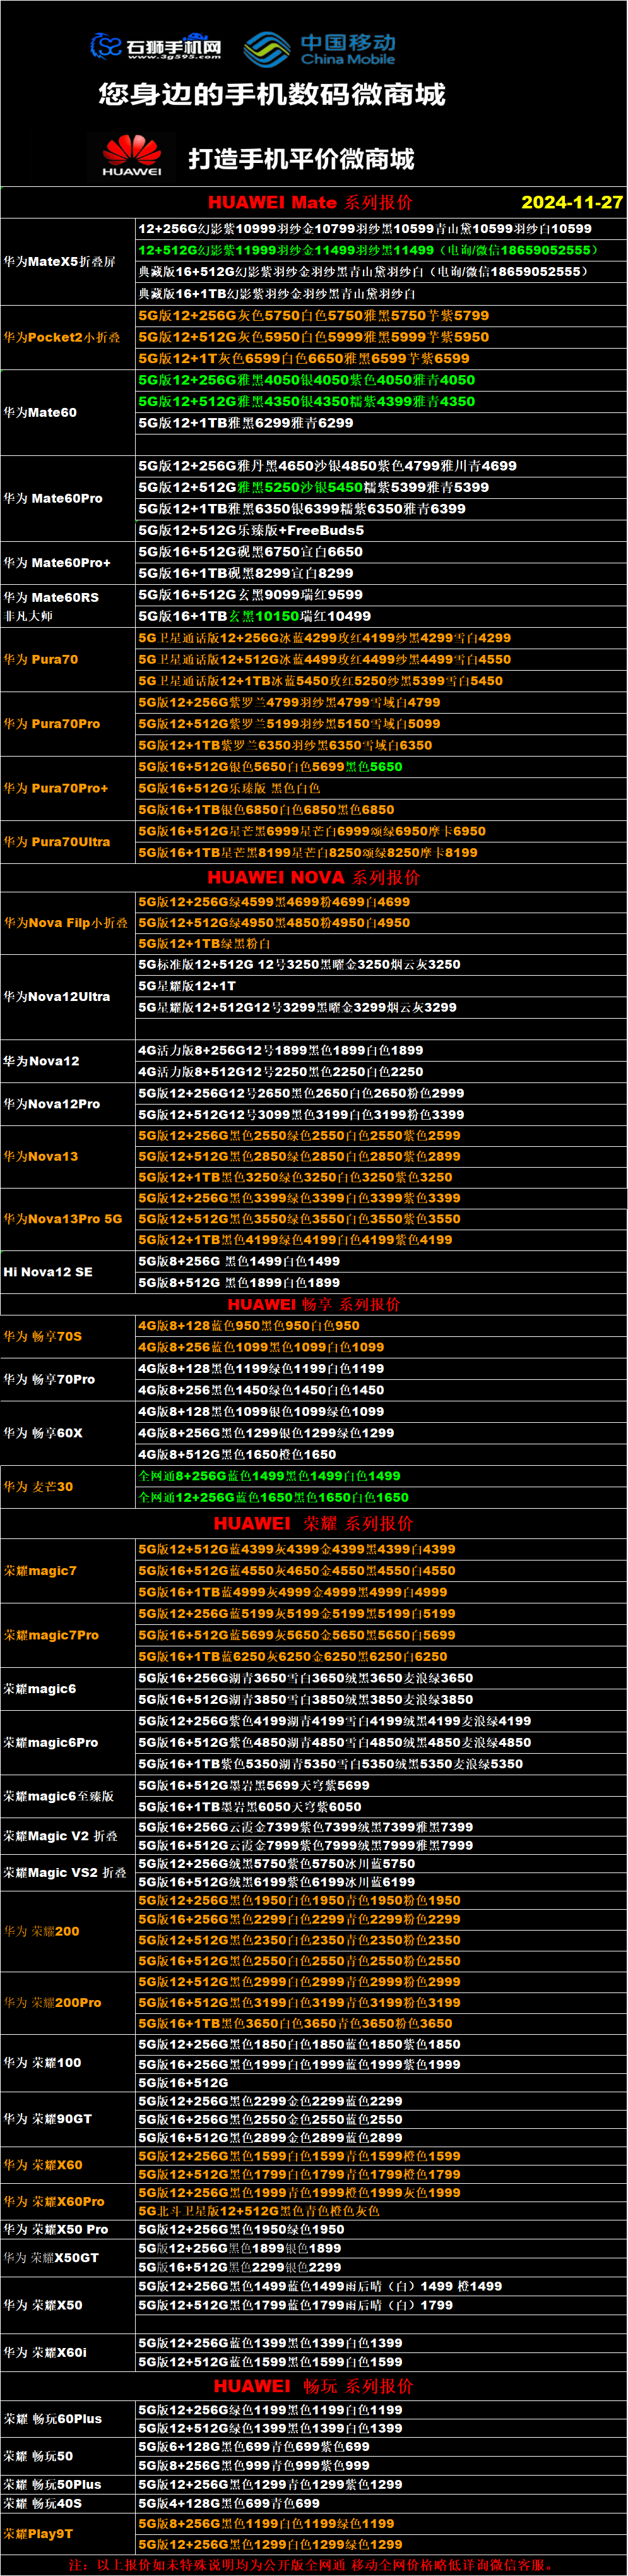Select the 华为 畅享70S model cell
The height and width of the screenshot is (2576, 628).
pyautogui.click(x=68, y=1336)
